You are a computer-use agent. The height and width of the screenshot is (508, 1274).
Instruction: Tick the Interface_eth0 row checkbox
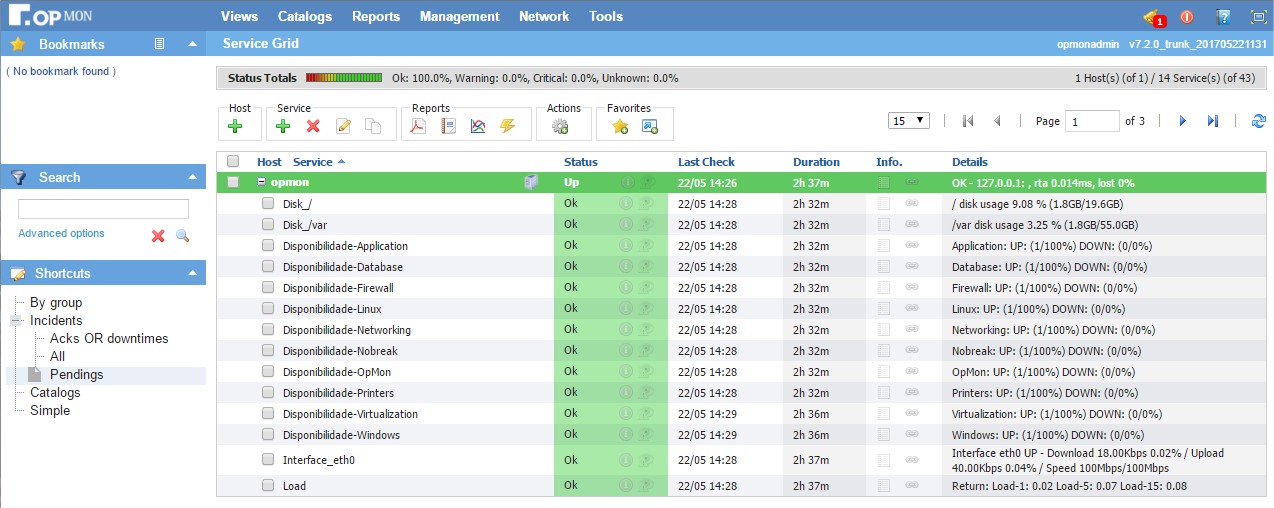click(x=268, y=460)
